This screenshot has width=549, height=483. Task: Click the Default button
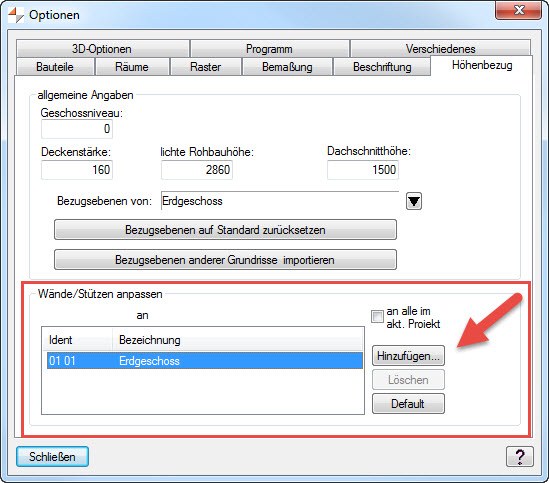tap(408, 403)
